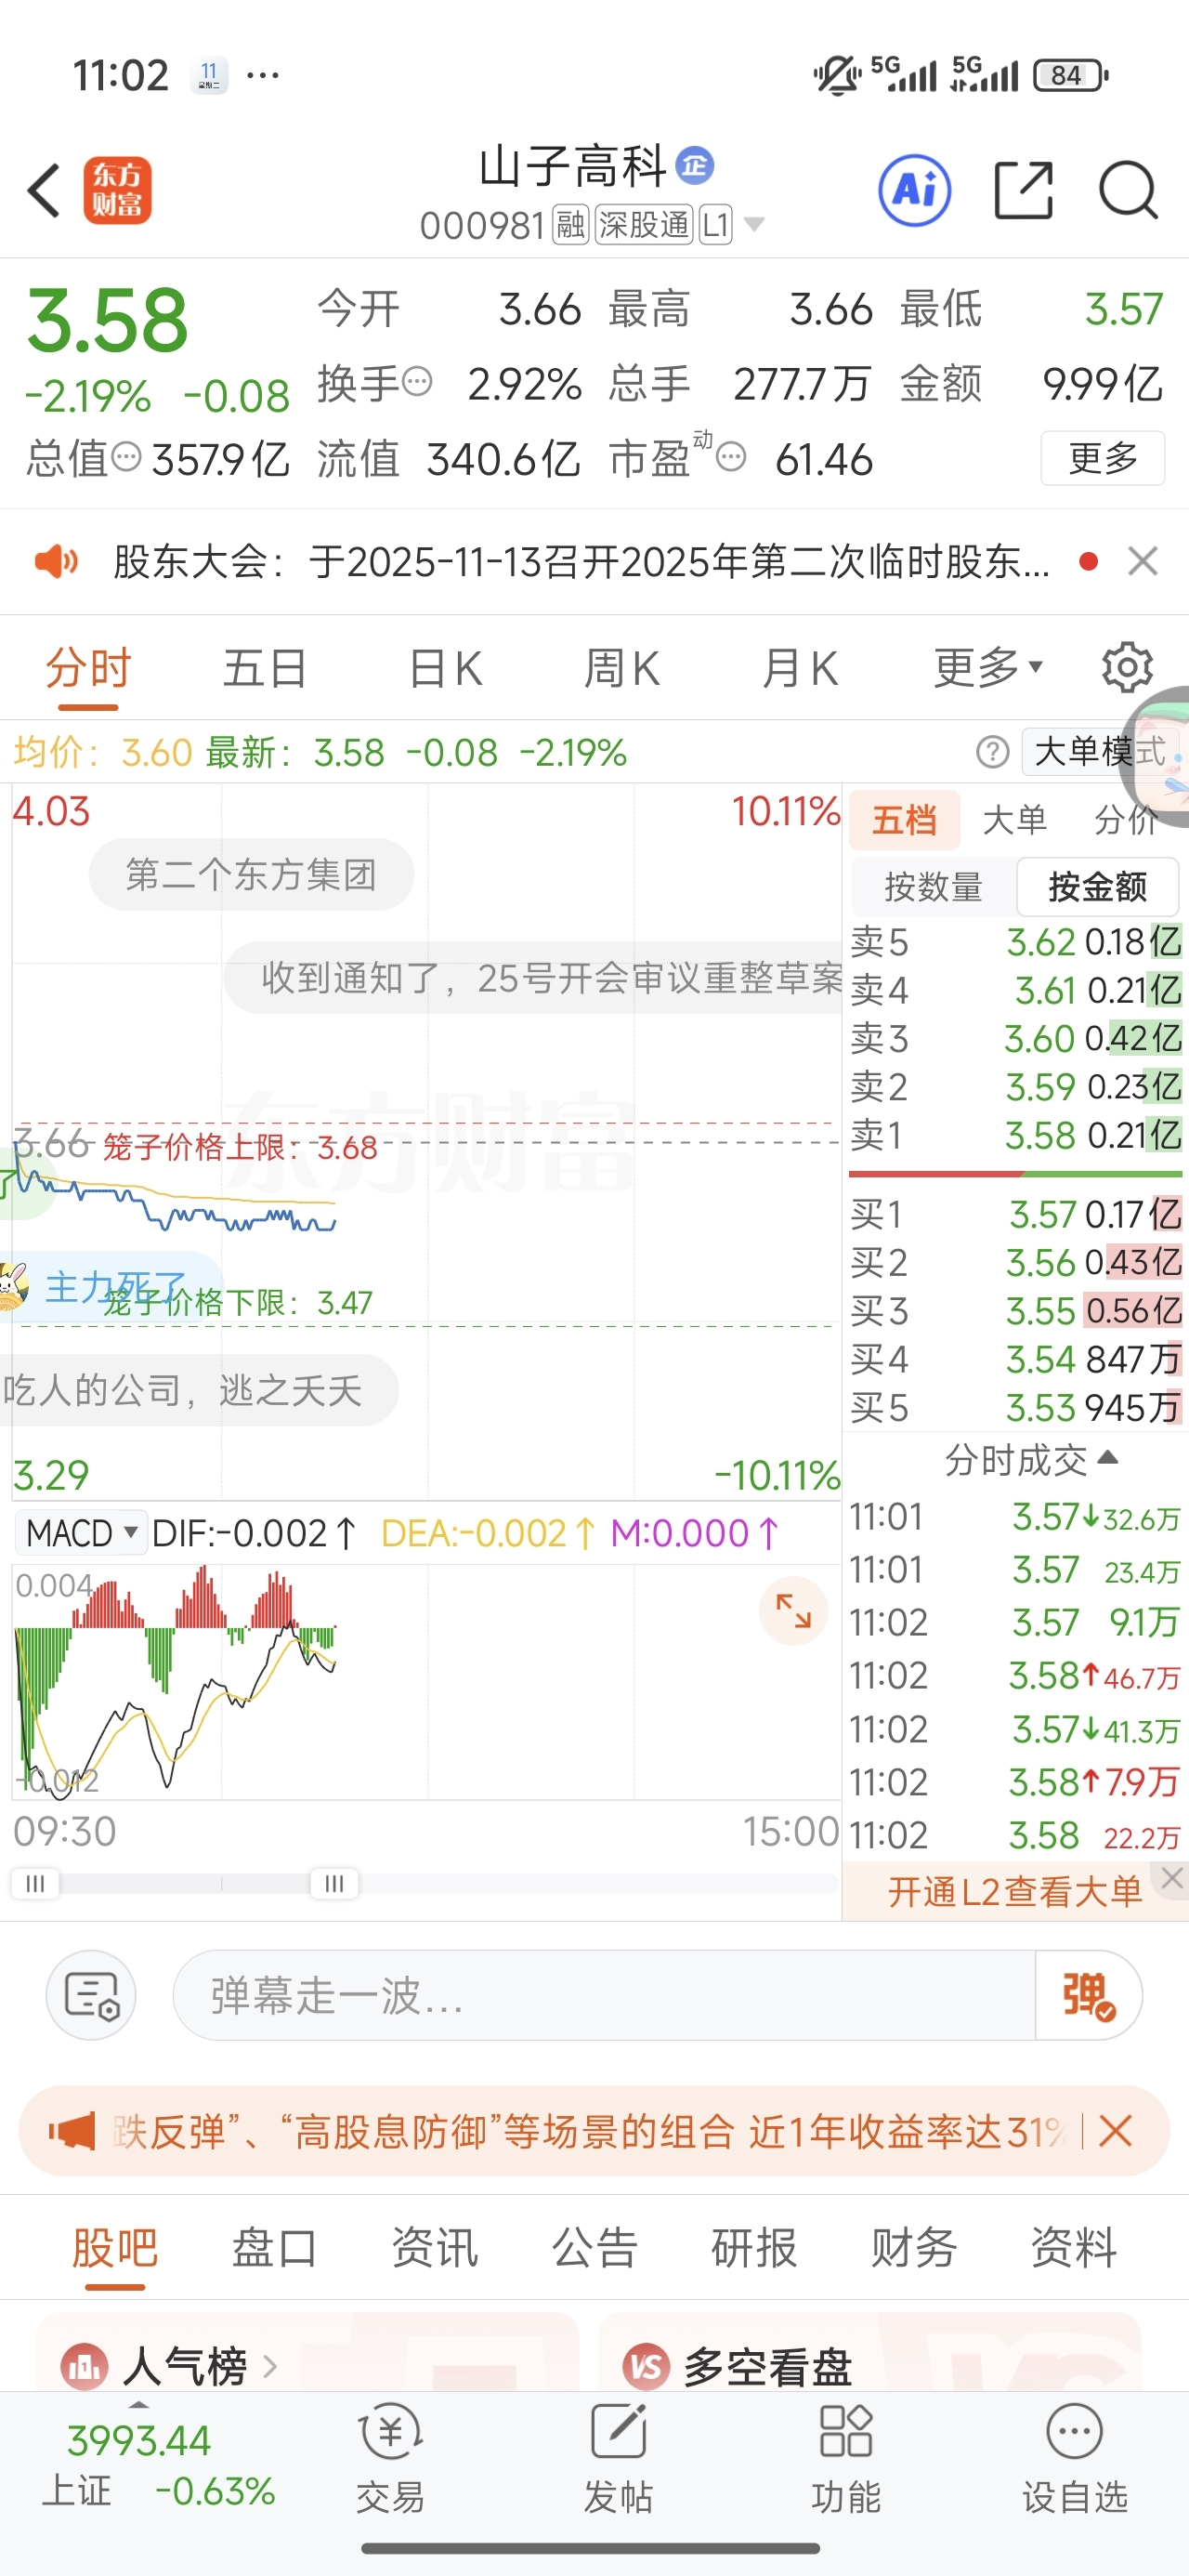Image resolution: width=1189 pixels, height=2576 pixels.
Task: Tap the left chart range handle
Action: (x=35, y=1884)
